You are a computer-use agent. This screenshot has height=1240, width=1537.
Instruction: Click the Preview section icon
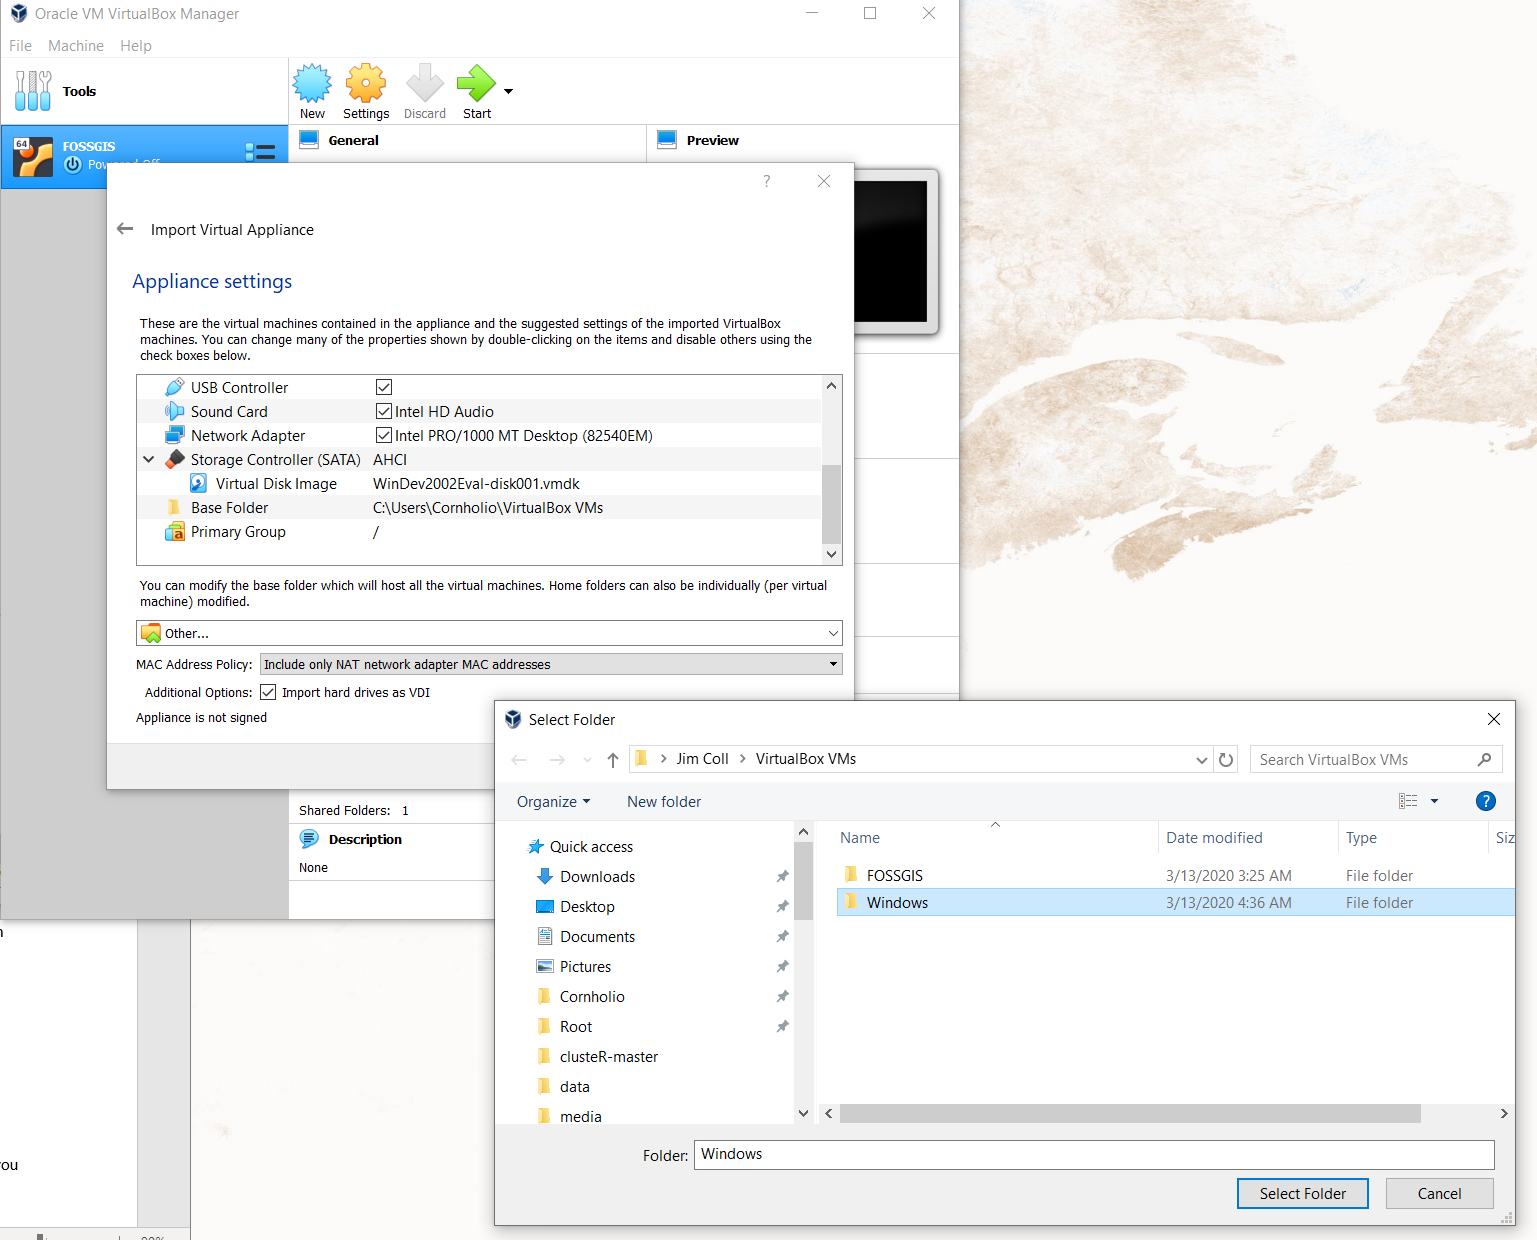(667, 140)
